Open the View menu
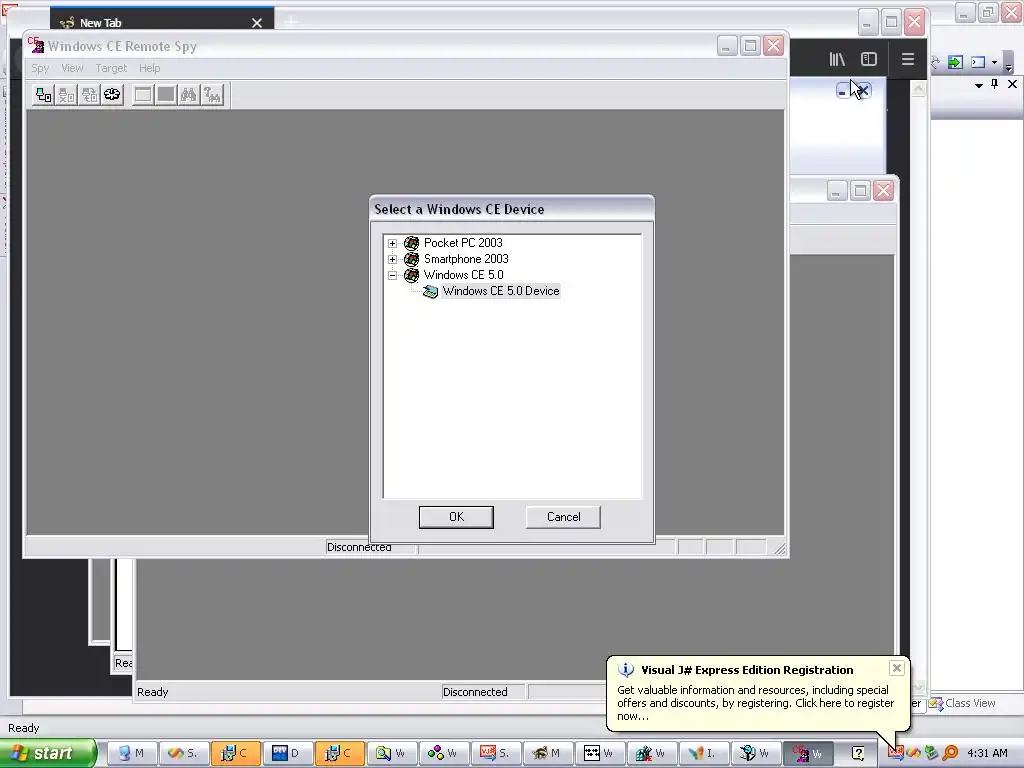Viewport: 1024px width, 768px height. [x=72, y=68]
